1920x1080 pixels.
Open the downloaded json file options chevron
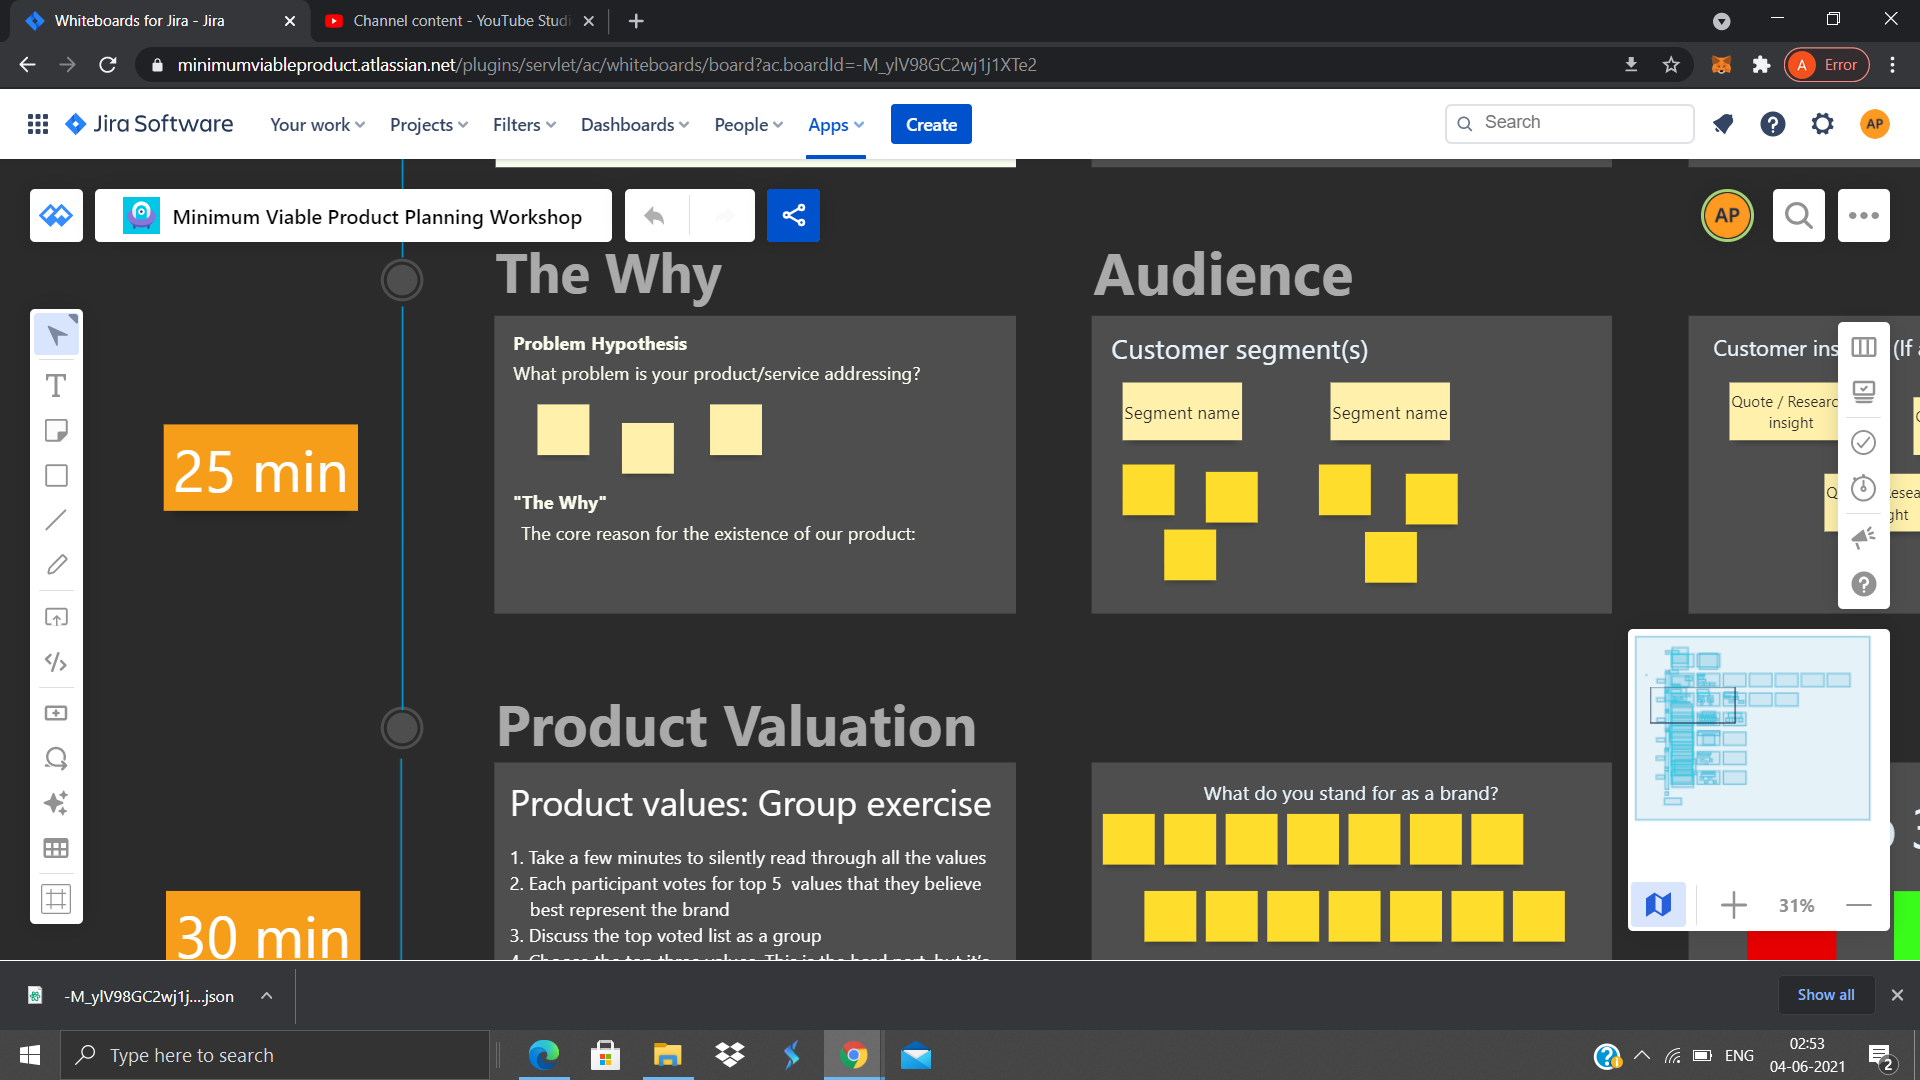(266, 996)
